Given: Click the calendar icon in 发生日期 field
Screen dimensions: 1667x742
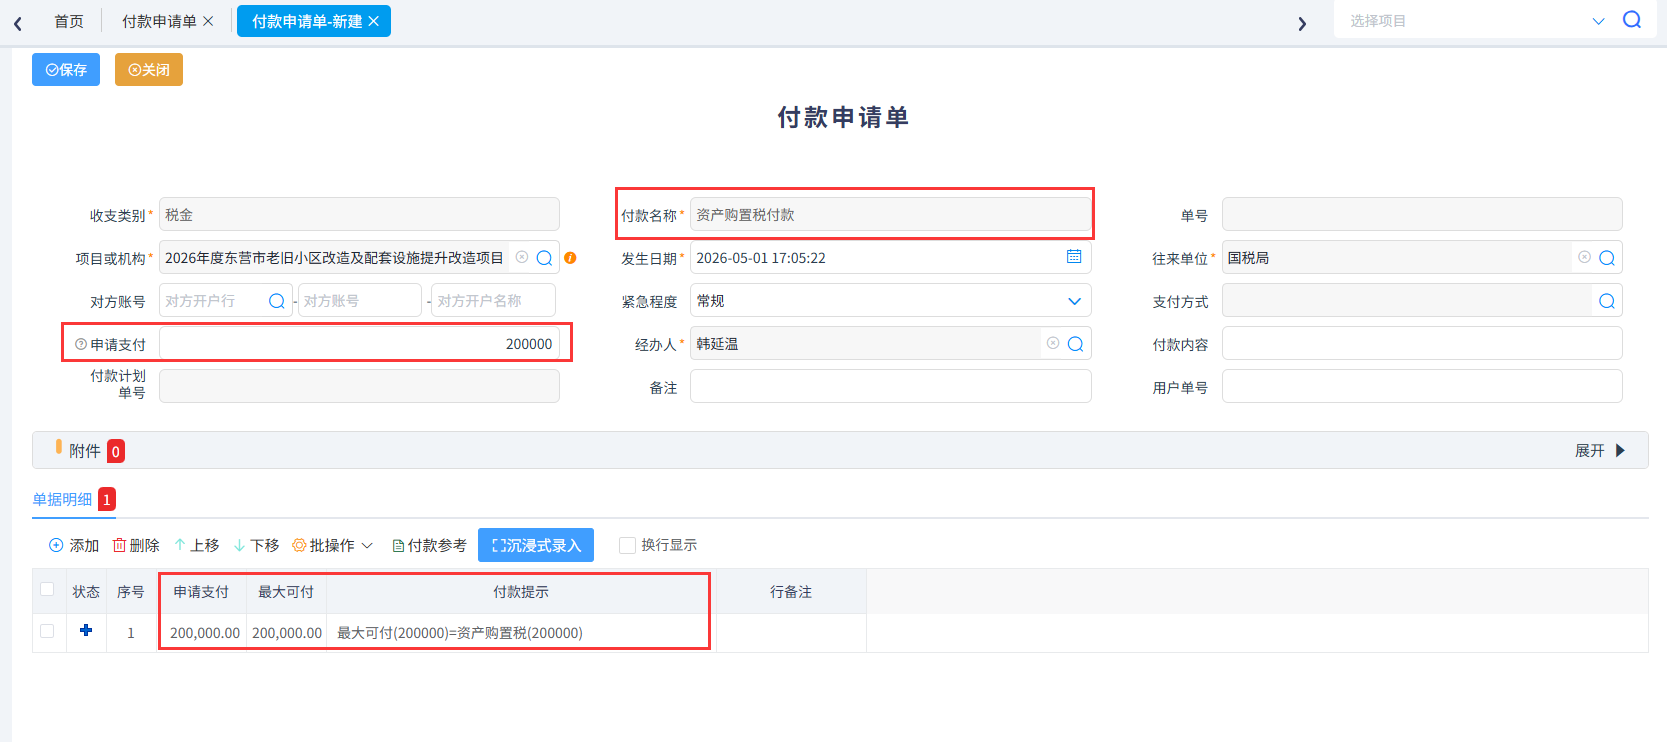Looking at the screenshot, I should click(x=1074, y=257).
